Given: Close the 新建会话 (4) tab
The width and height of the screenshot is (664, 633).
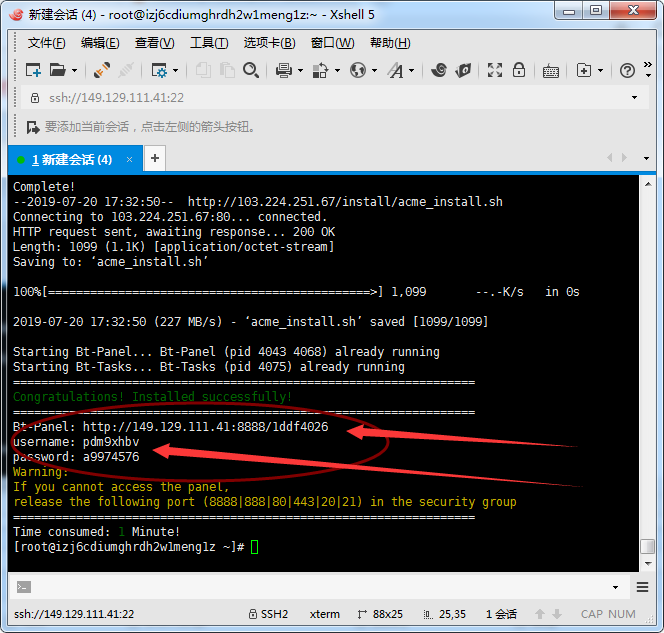Looking at the screenshot, I should click(x=129, y=160).
